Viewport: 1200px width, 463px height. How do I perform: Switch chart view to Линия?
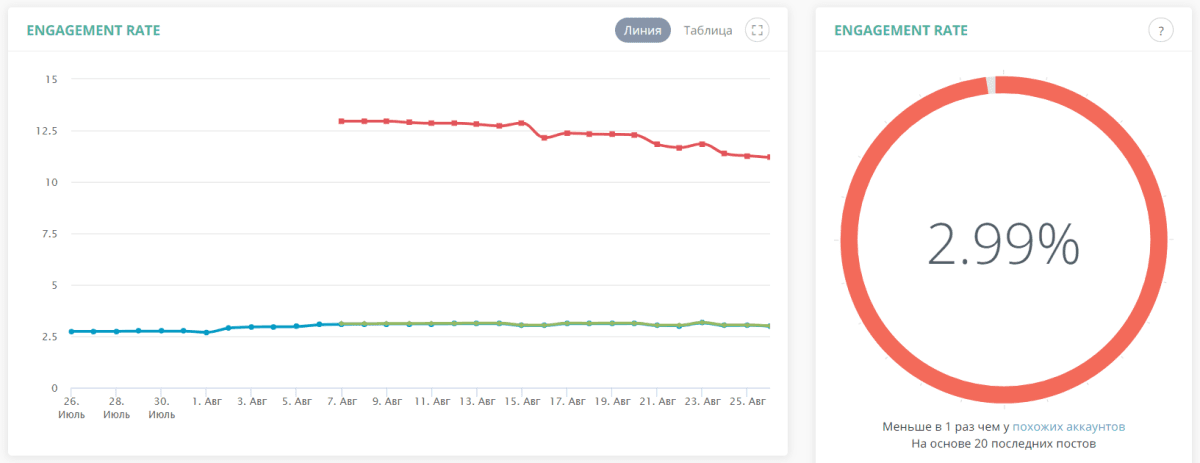(x=642, y=30)
